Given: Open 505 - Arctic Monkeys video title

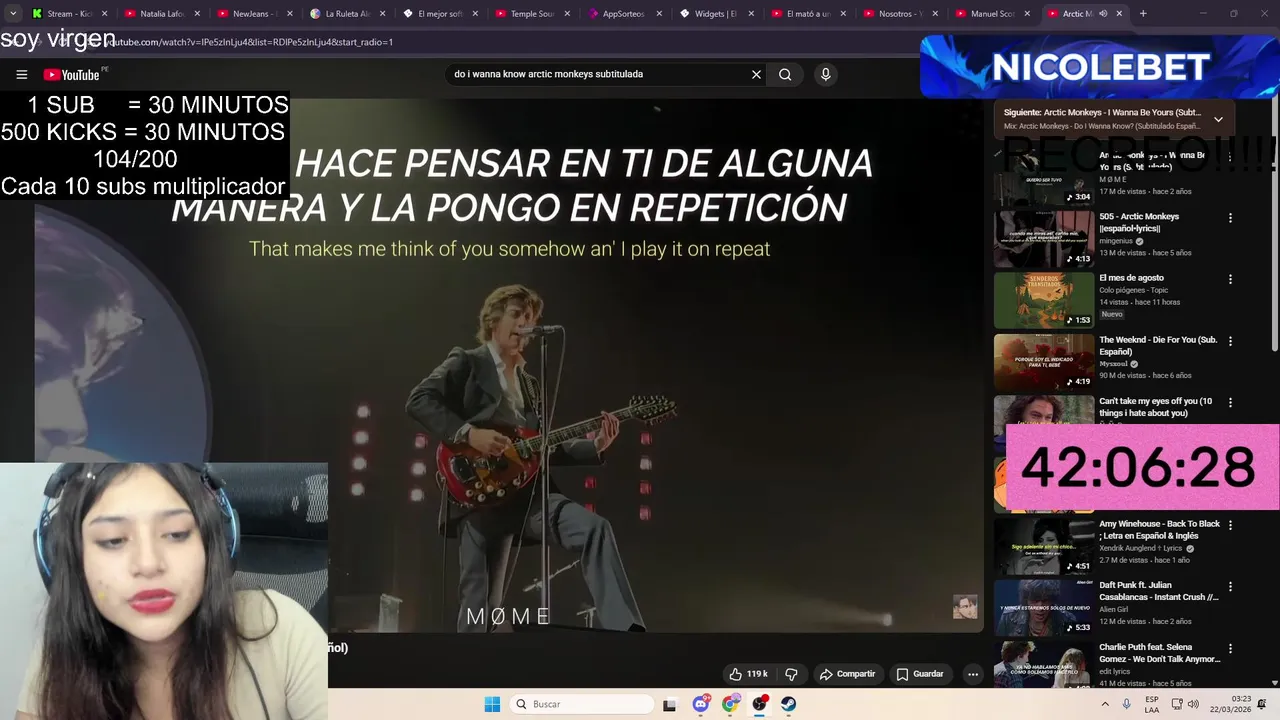Looking at the screenshot, I should click(x=1139, y=222).
